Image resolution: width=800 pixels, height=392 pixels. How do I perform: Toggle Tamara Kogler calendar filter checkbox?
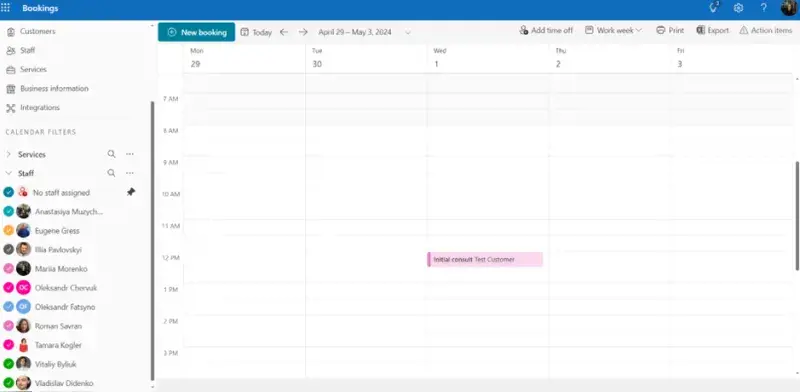point(8,345)
